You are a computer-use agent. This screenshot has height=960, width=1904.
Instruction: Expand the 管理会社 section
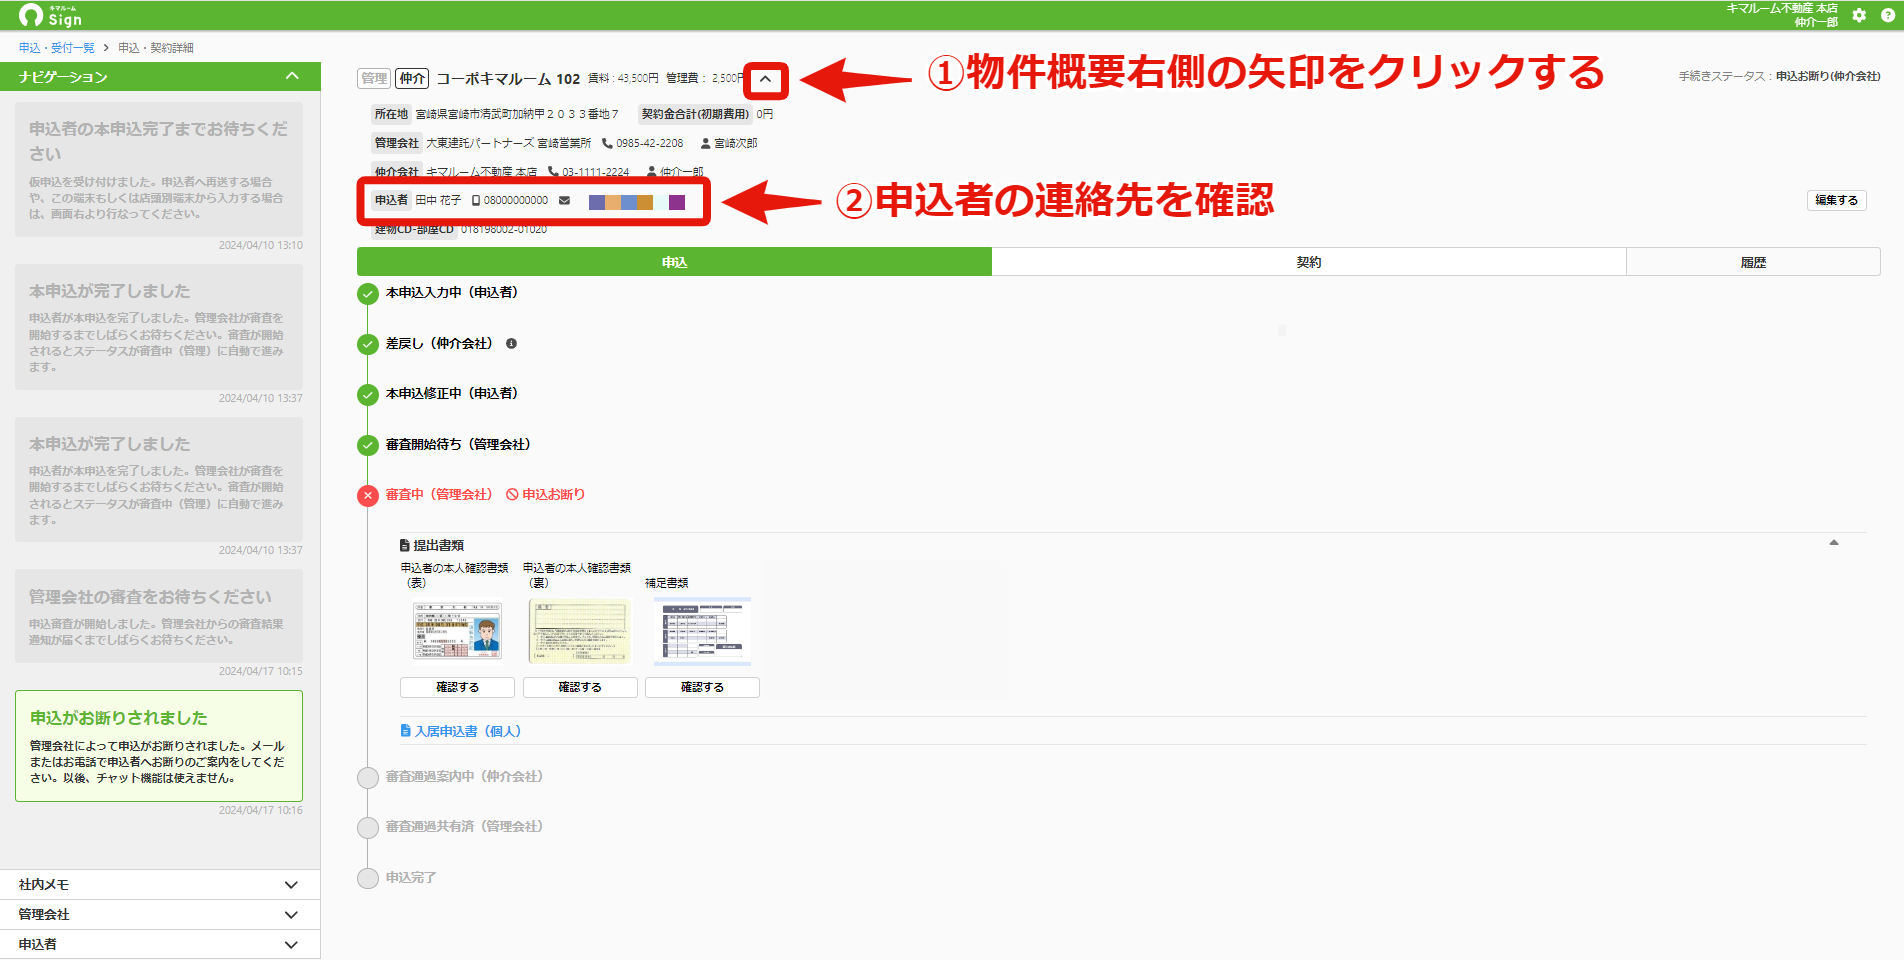[x=160, y=914]
